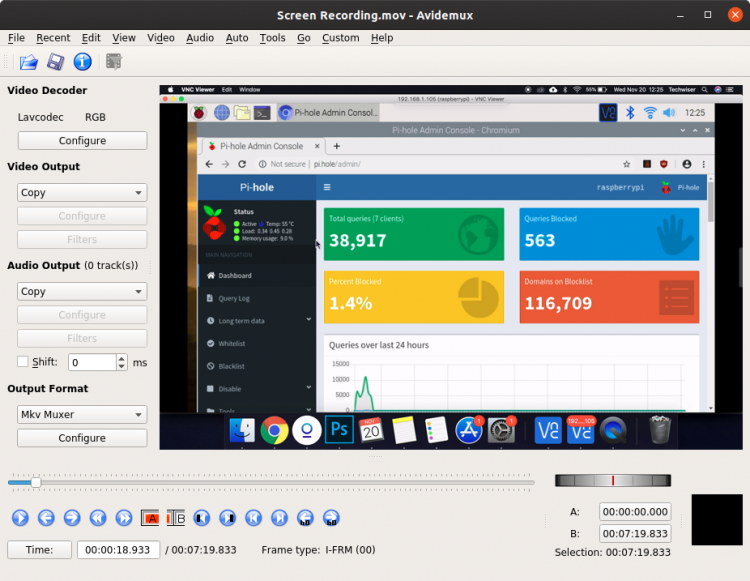Enable the audio Shift checkbox
Image resolution: width=750 pixels, height=581 pixels.
[22, 362]
